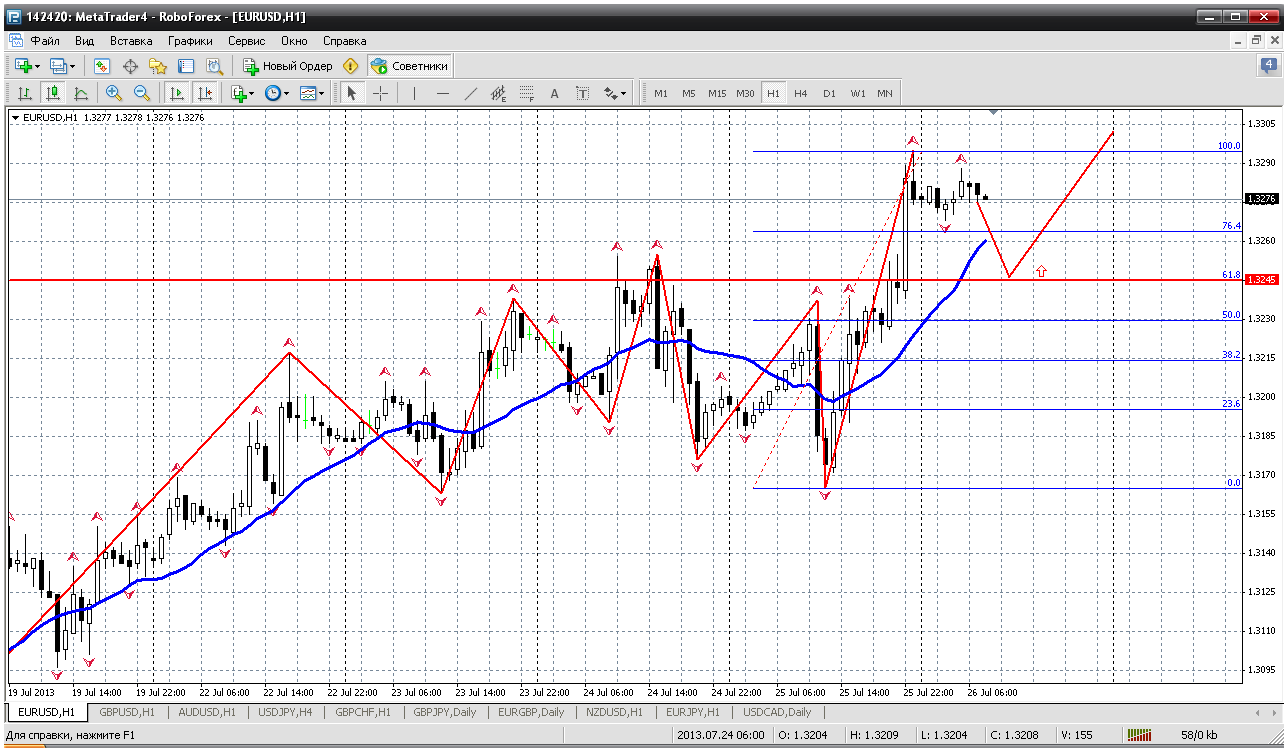
Task: Set timeframe to M1
Action: tap(661, 93)
